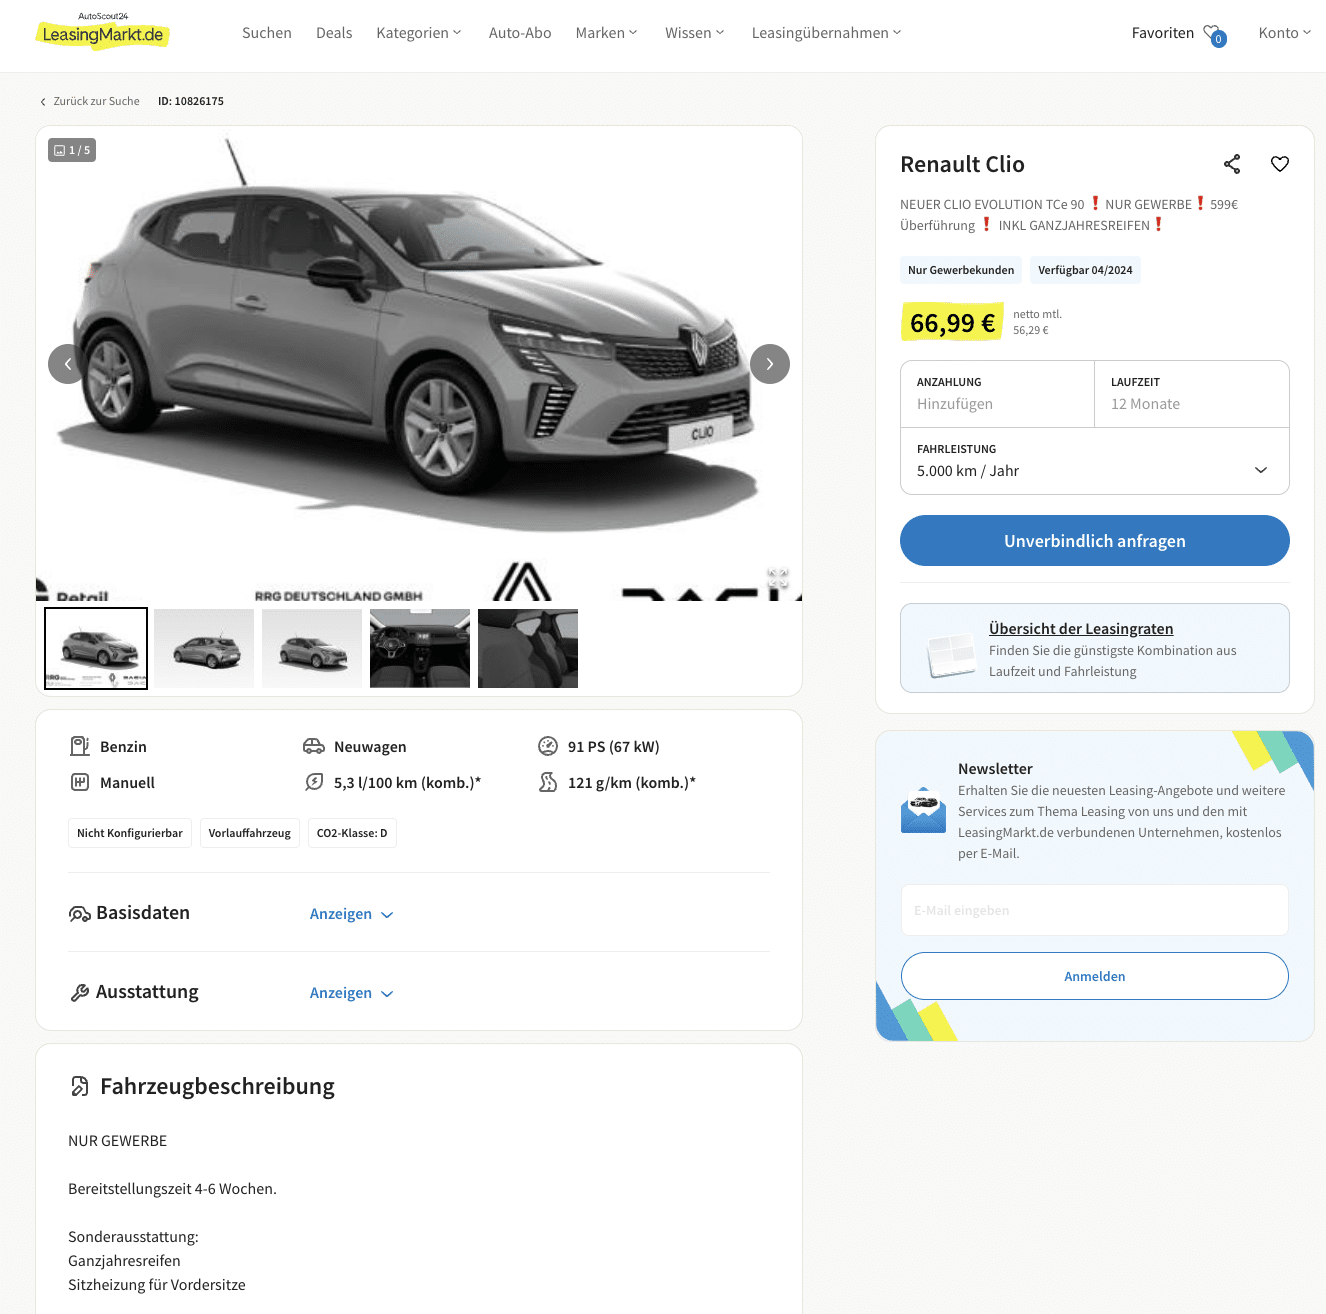1326x1314 pixels.
Task: Click the Favoriten text link
Action: 1163,33
